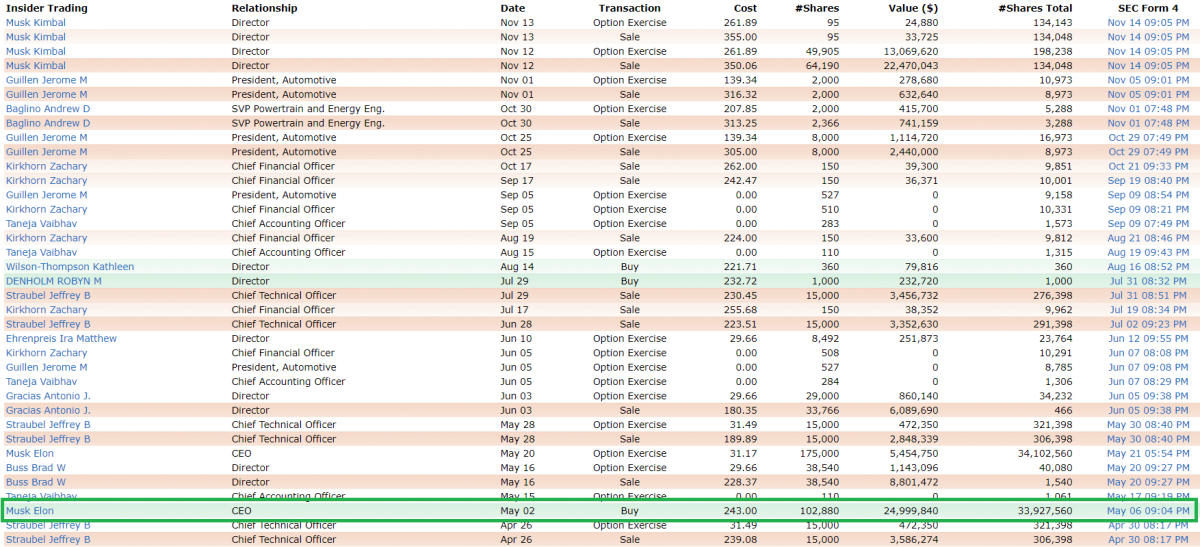Select the 8,801,472 value cell
Viewport: 1200px width, 547px height.
coord(912,482)
